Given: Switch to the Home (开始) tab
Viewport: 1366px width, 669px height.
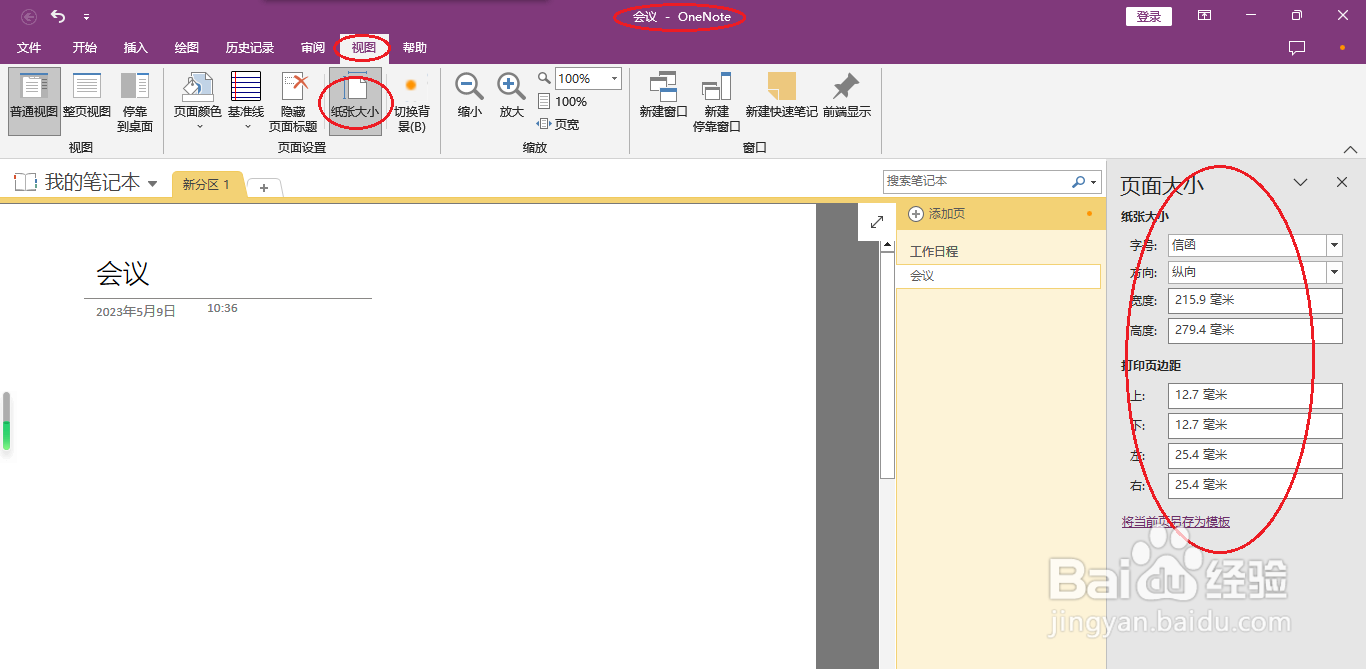Looking at the screenshot, I should coord(85,47).
